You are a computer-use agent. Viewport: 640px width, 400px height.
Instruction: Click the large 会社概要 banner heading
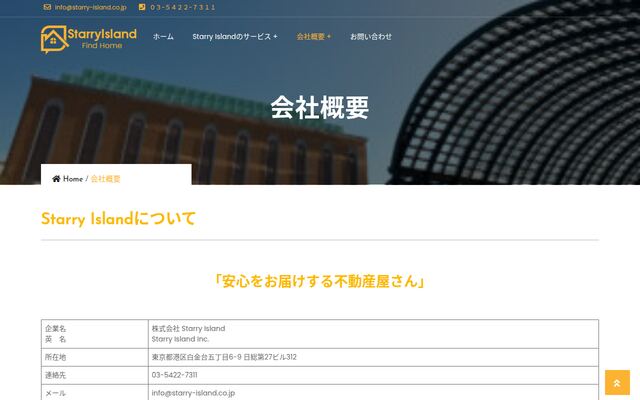(320, 107)
